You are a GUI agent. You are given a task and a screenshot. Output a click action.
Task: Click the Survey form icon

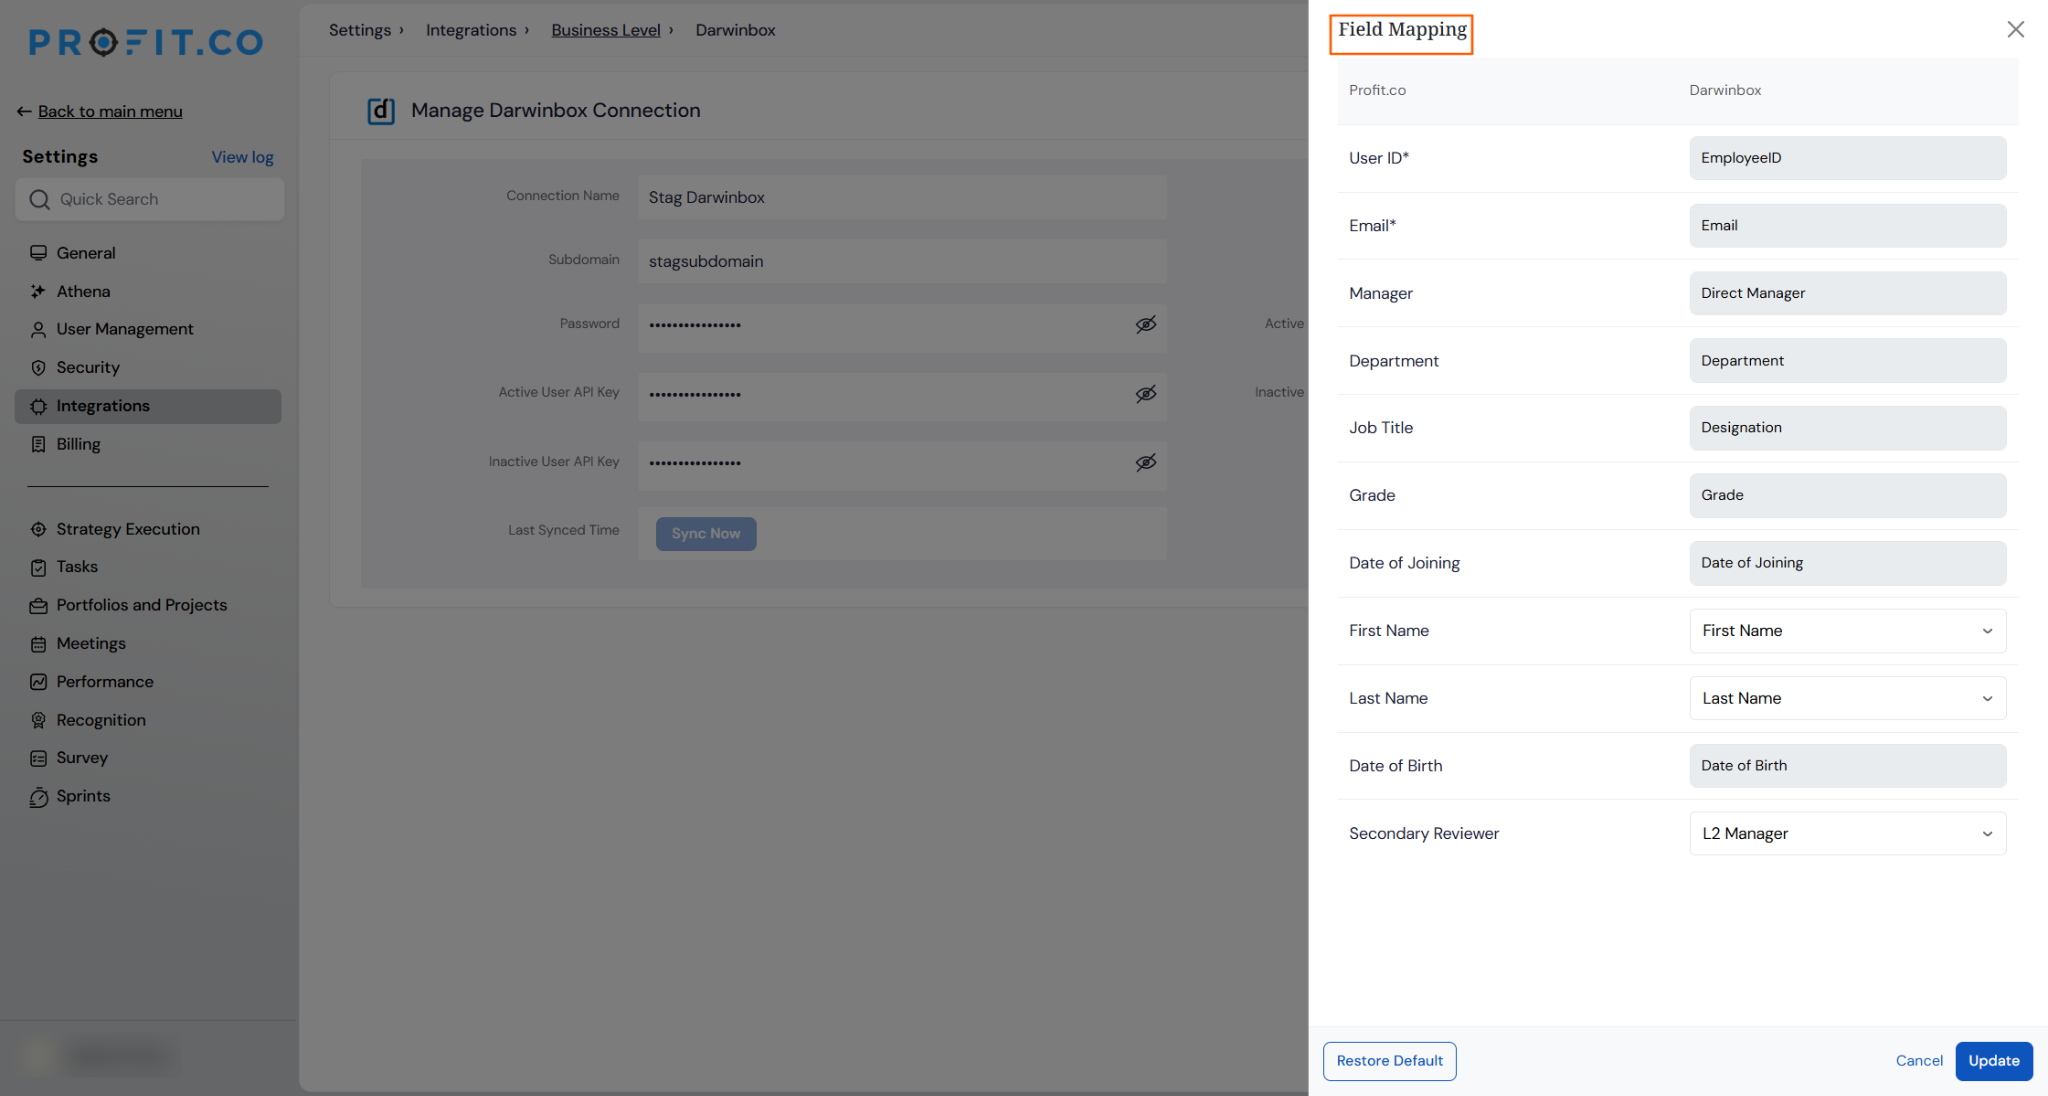(38, 758)
